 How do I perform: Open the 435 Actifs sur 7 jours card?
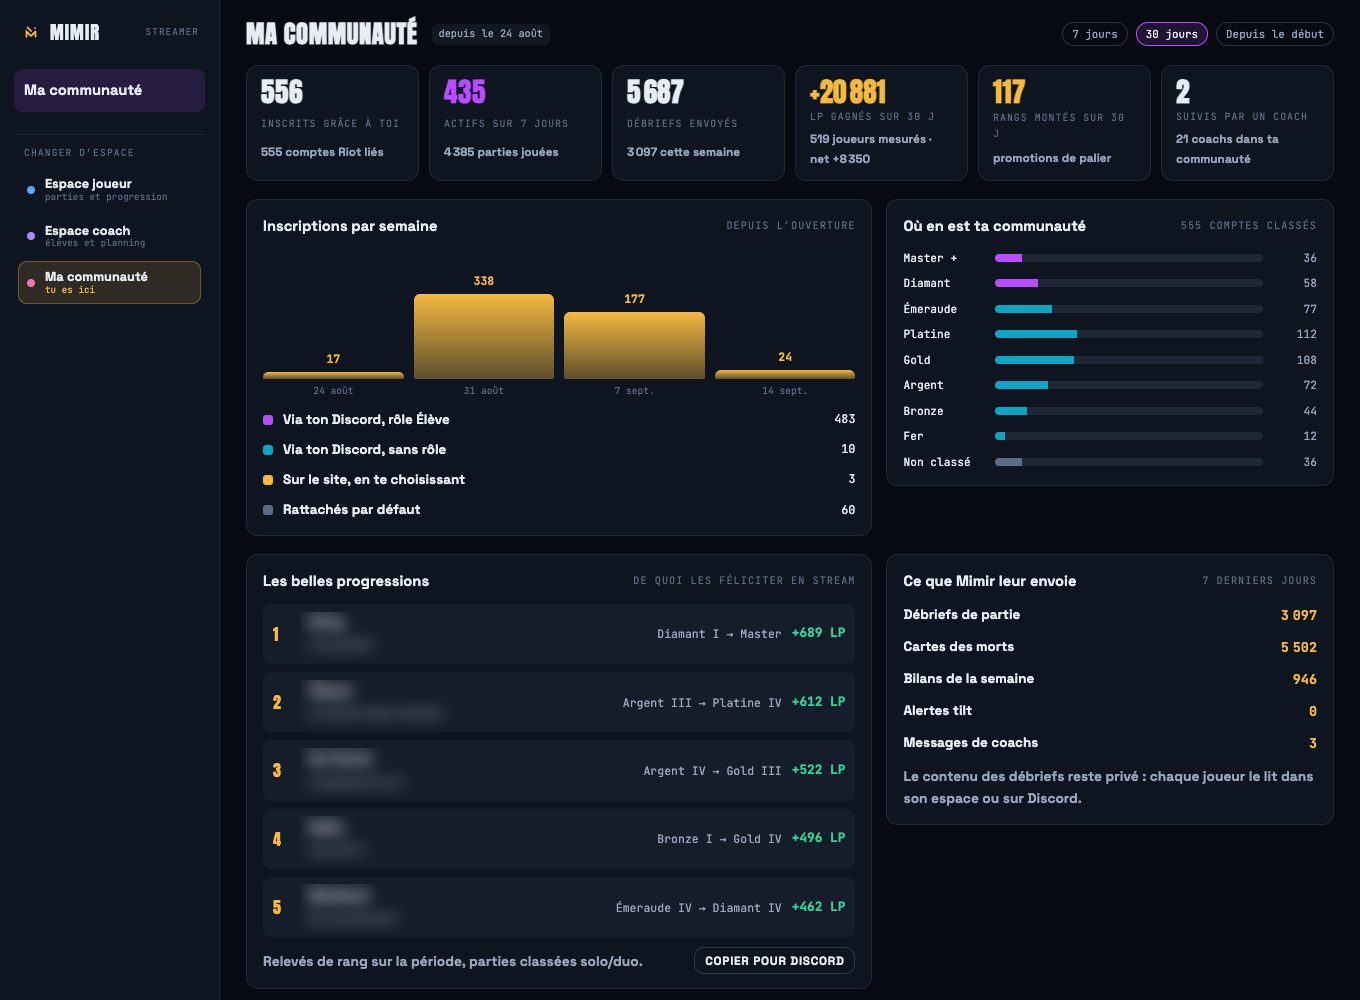coord(515,123)
